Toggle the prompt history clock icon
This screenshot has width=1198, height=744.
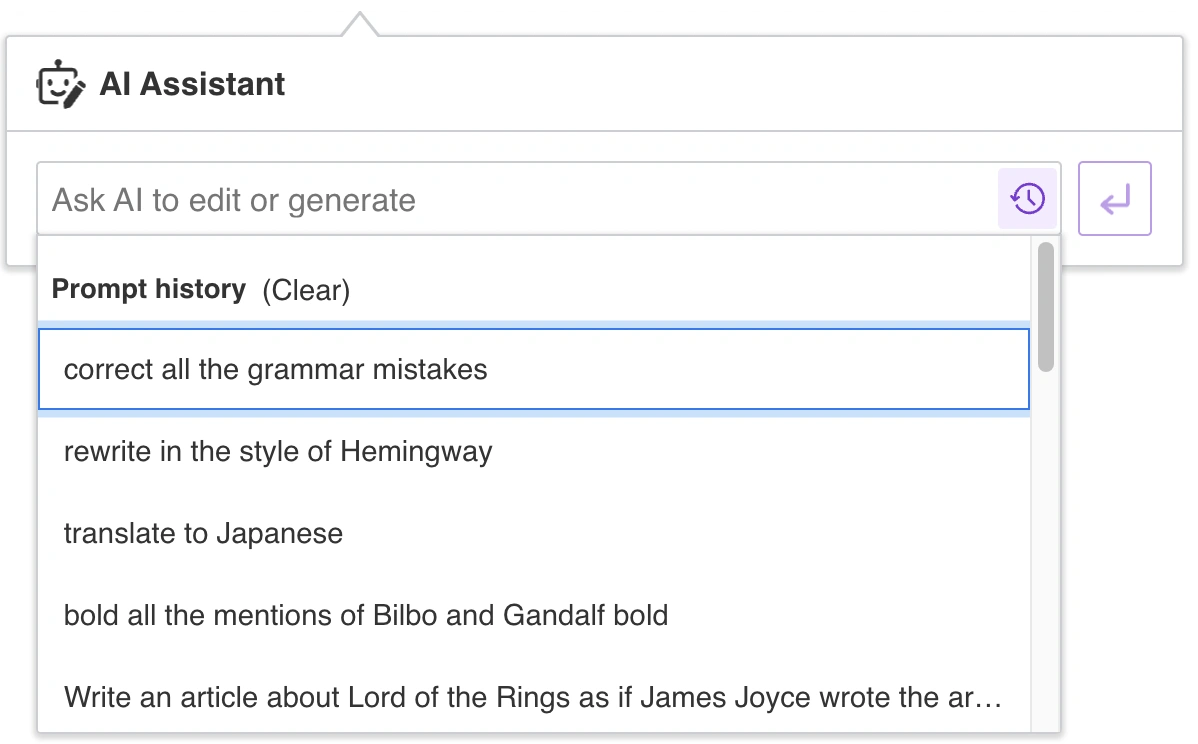click(x=1027, y=199)
